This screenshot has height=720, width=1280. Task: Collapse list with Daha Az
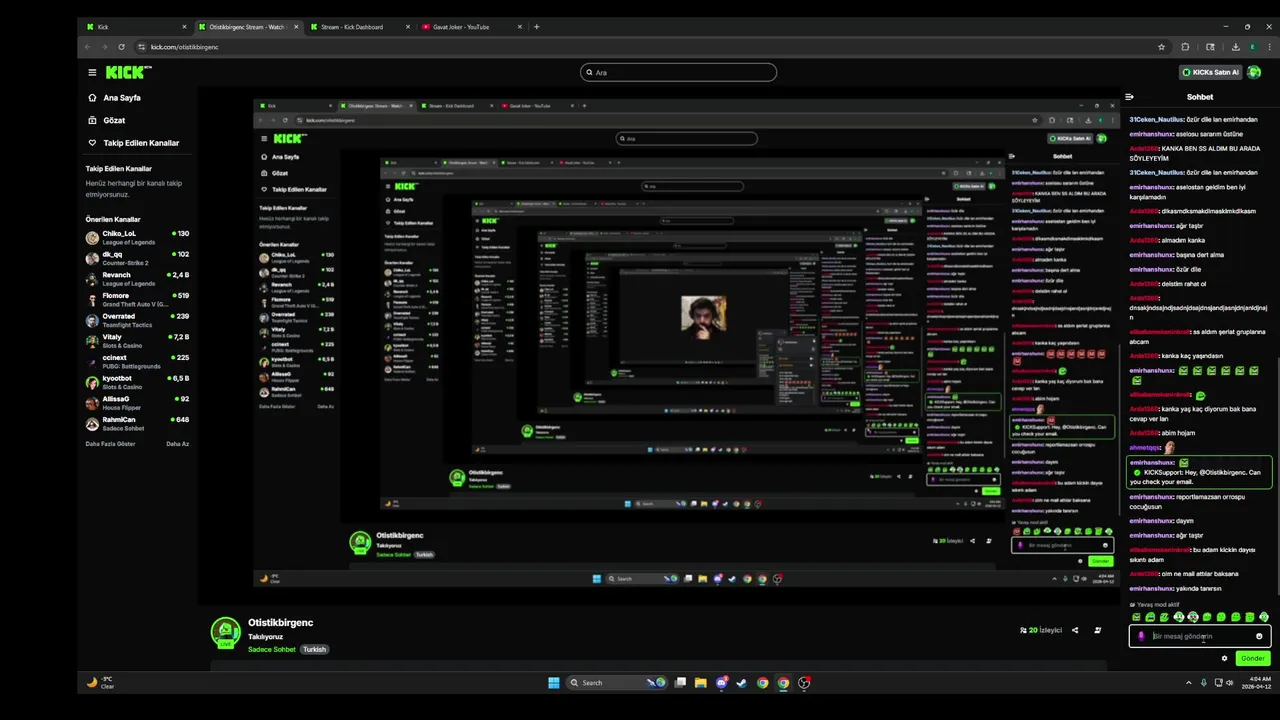tap(177, 444)
